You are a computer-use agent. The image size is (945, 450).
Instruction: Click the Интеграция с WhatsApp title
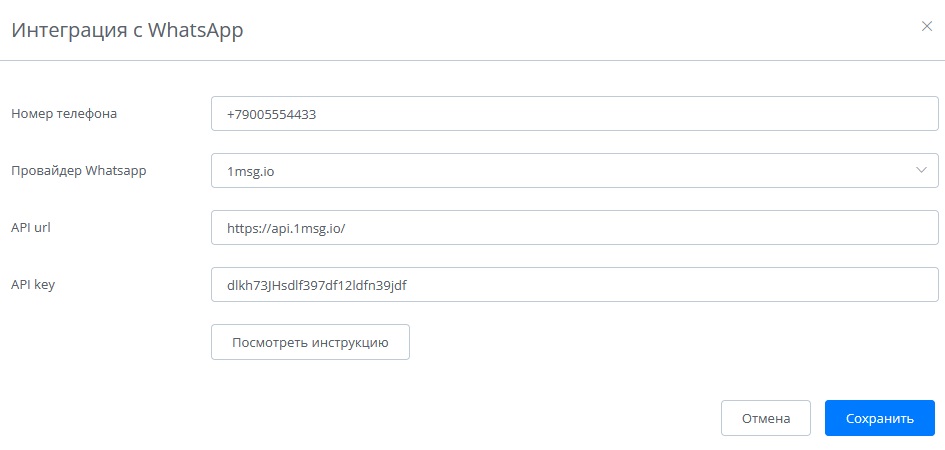[x=127, y=30]
